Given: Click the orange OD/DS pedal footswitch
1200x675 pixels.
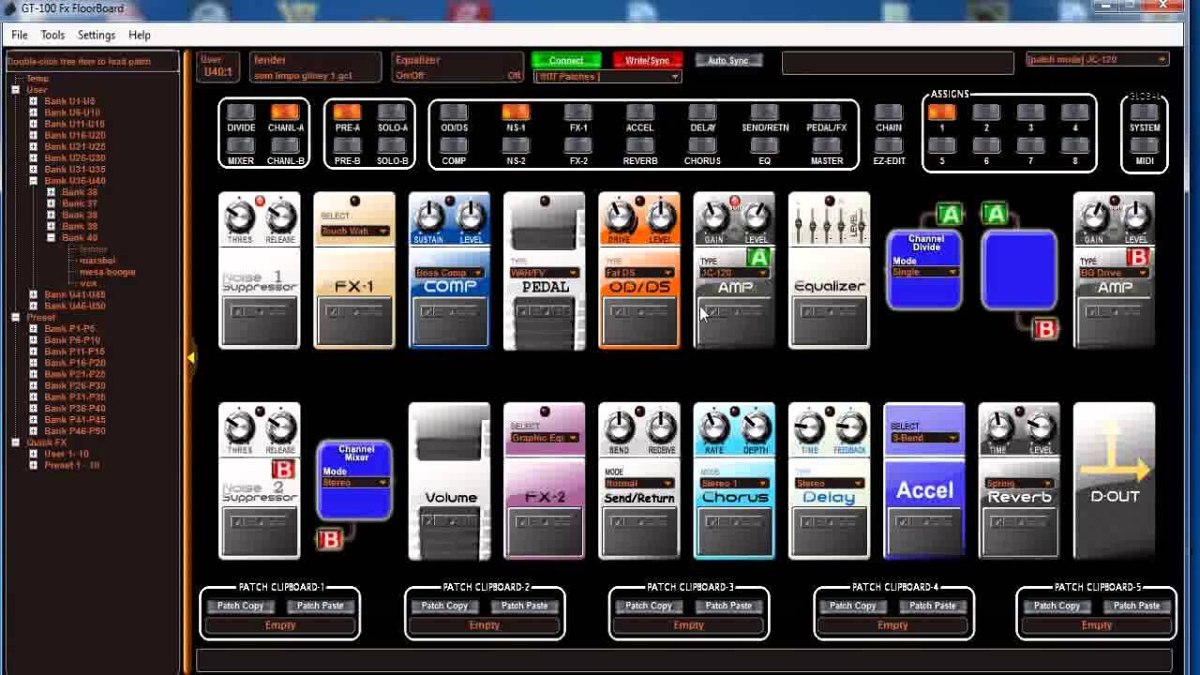Looking at the screenshot, I should [639, 319].
